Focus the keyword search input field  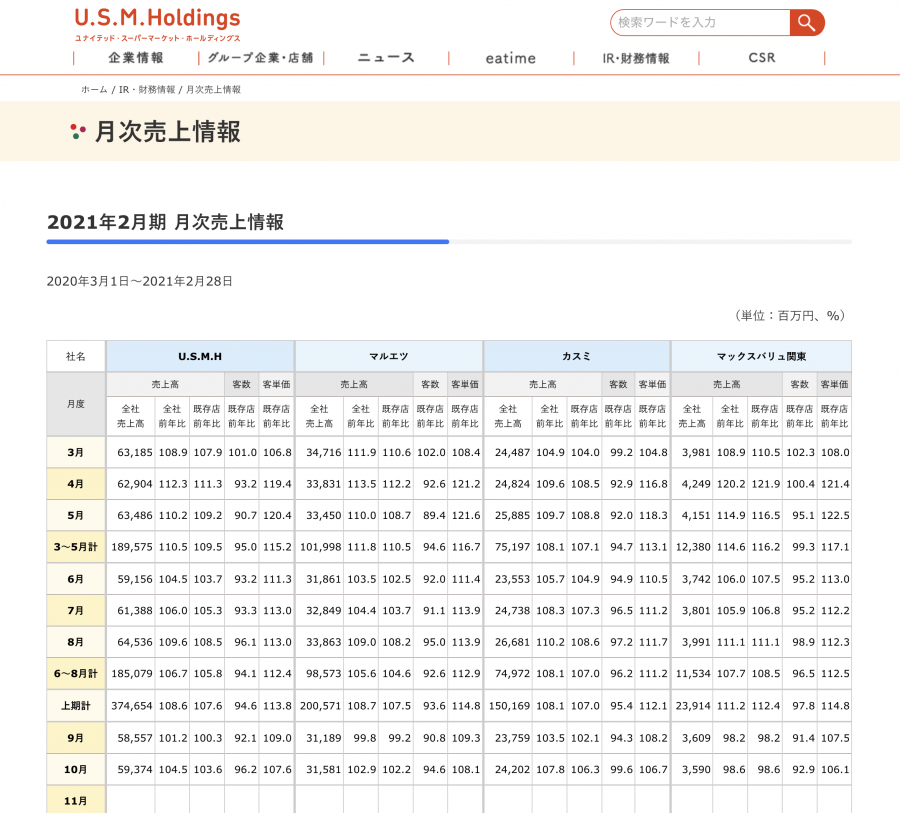(700, 23)
